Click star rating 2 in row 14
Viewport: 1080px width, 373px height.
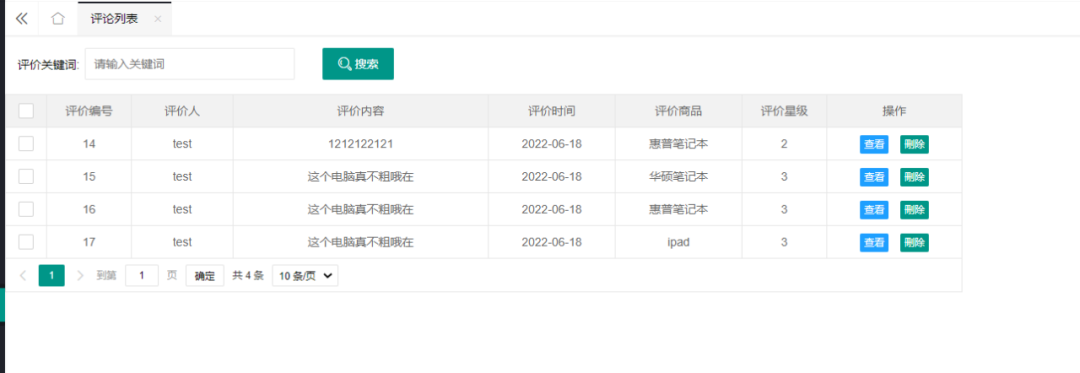[785, 145]
